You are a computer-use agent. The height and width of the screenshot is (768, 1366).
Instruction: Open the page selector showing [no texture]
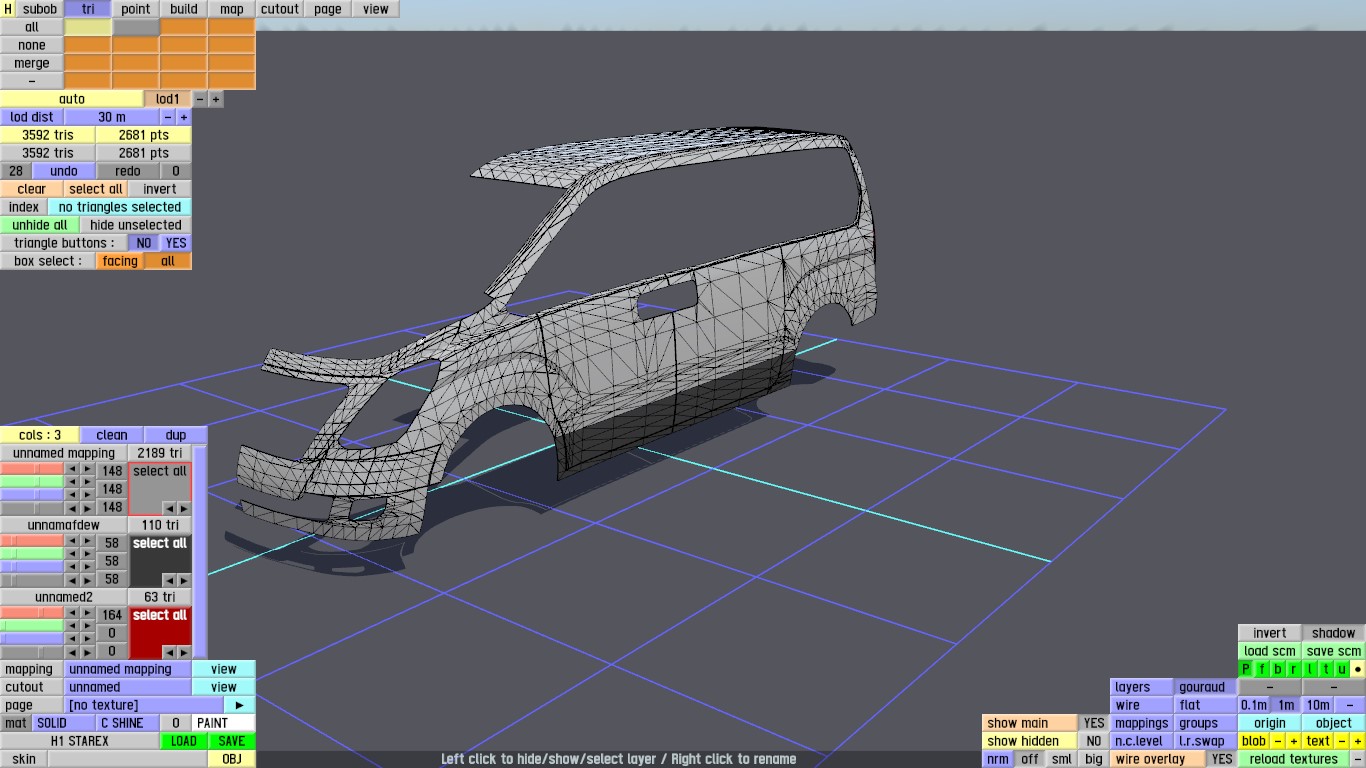click(144, 705)
